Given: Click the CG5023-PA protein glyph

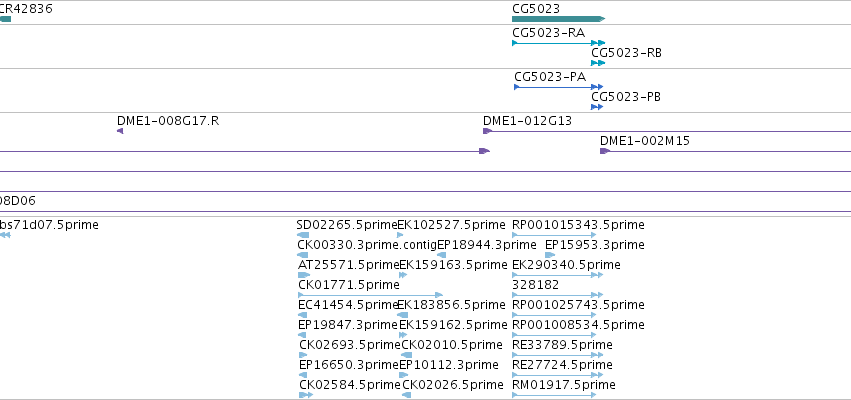Looking at the screenshot, I should coord(558,87).
